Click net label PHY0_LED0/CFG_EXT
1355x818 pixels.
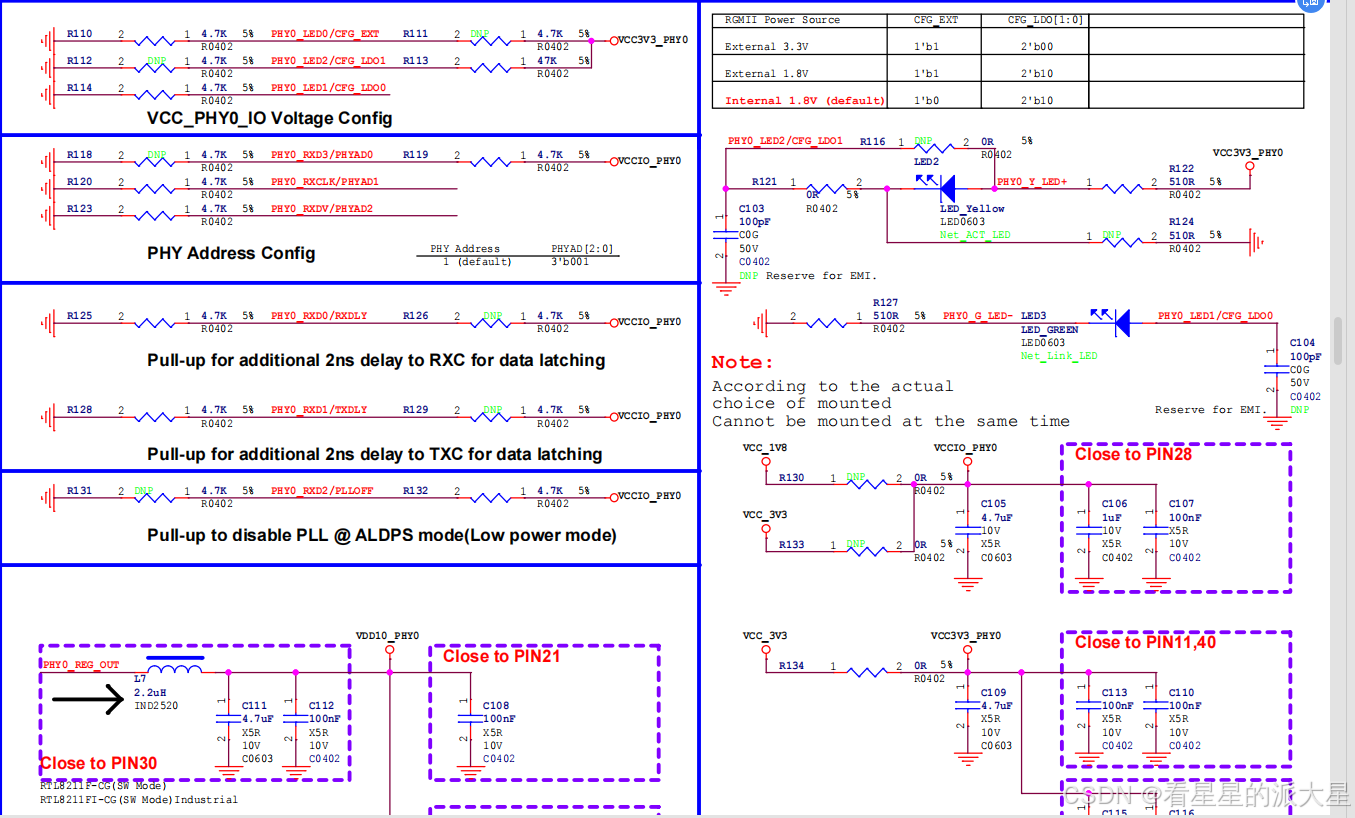click(326, 34)
